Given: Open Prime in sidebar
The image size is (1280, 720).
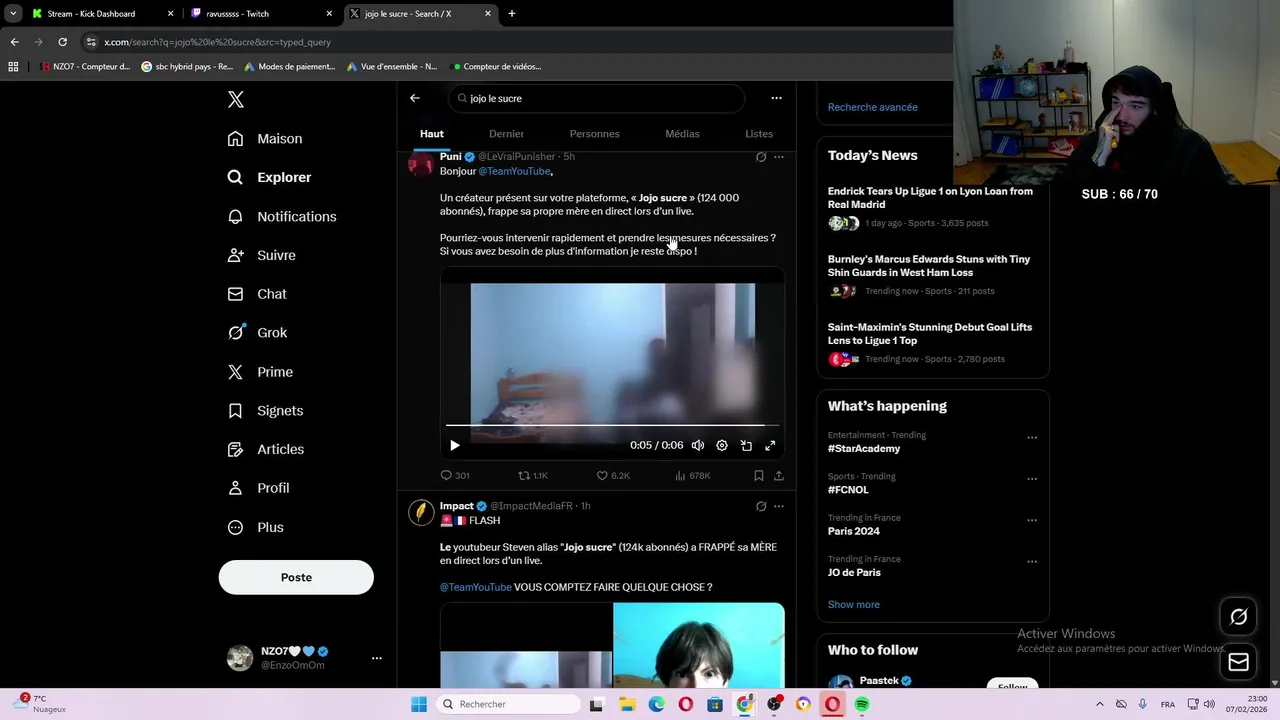Looking at the screenshot, I should coord(260,372).
